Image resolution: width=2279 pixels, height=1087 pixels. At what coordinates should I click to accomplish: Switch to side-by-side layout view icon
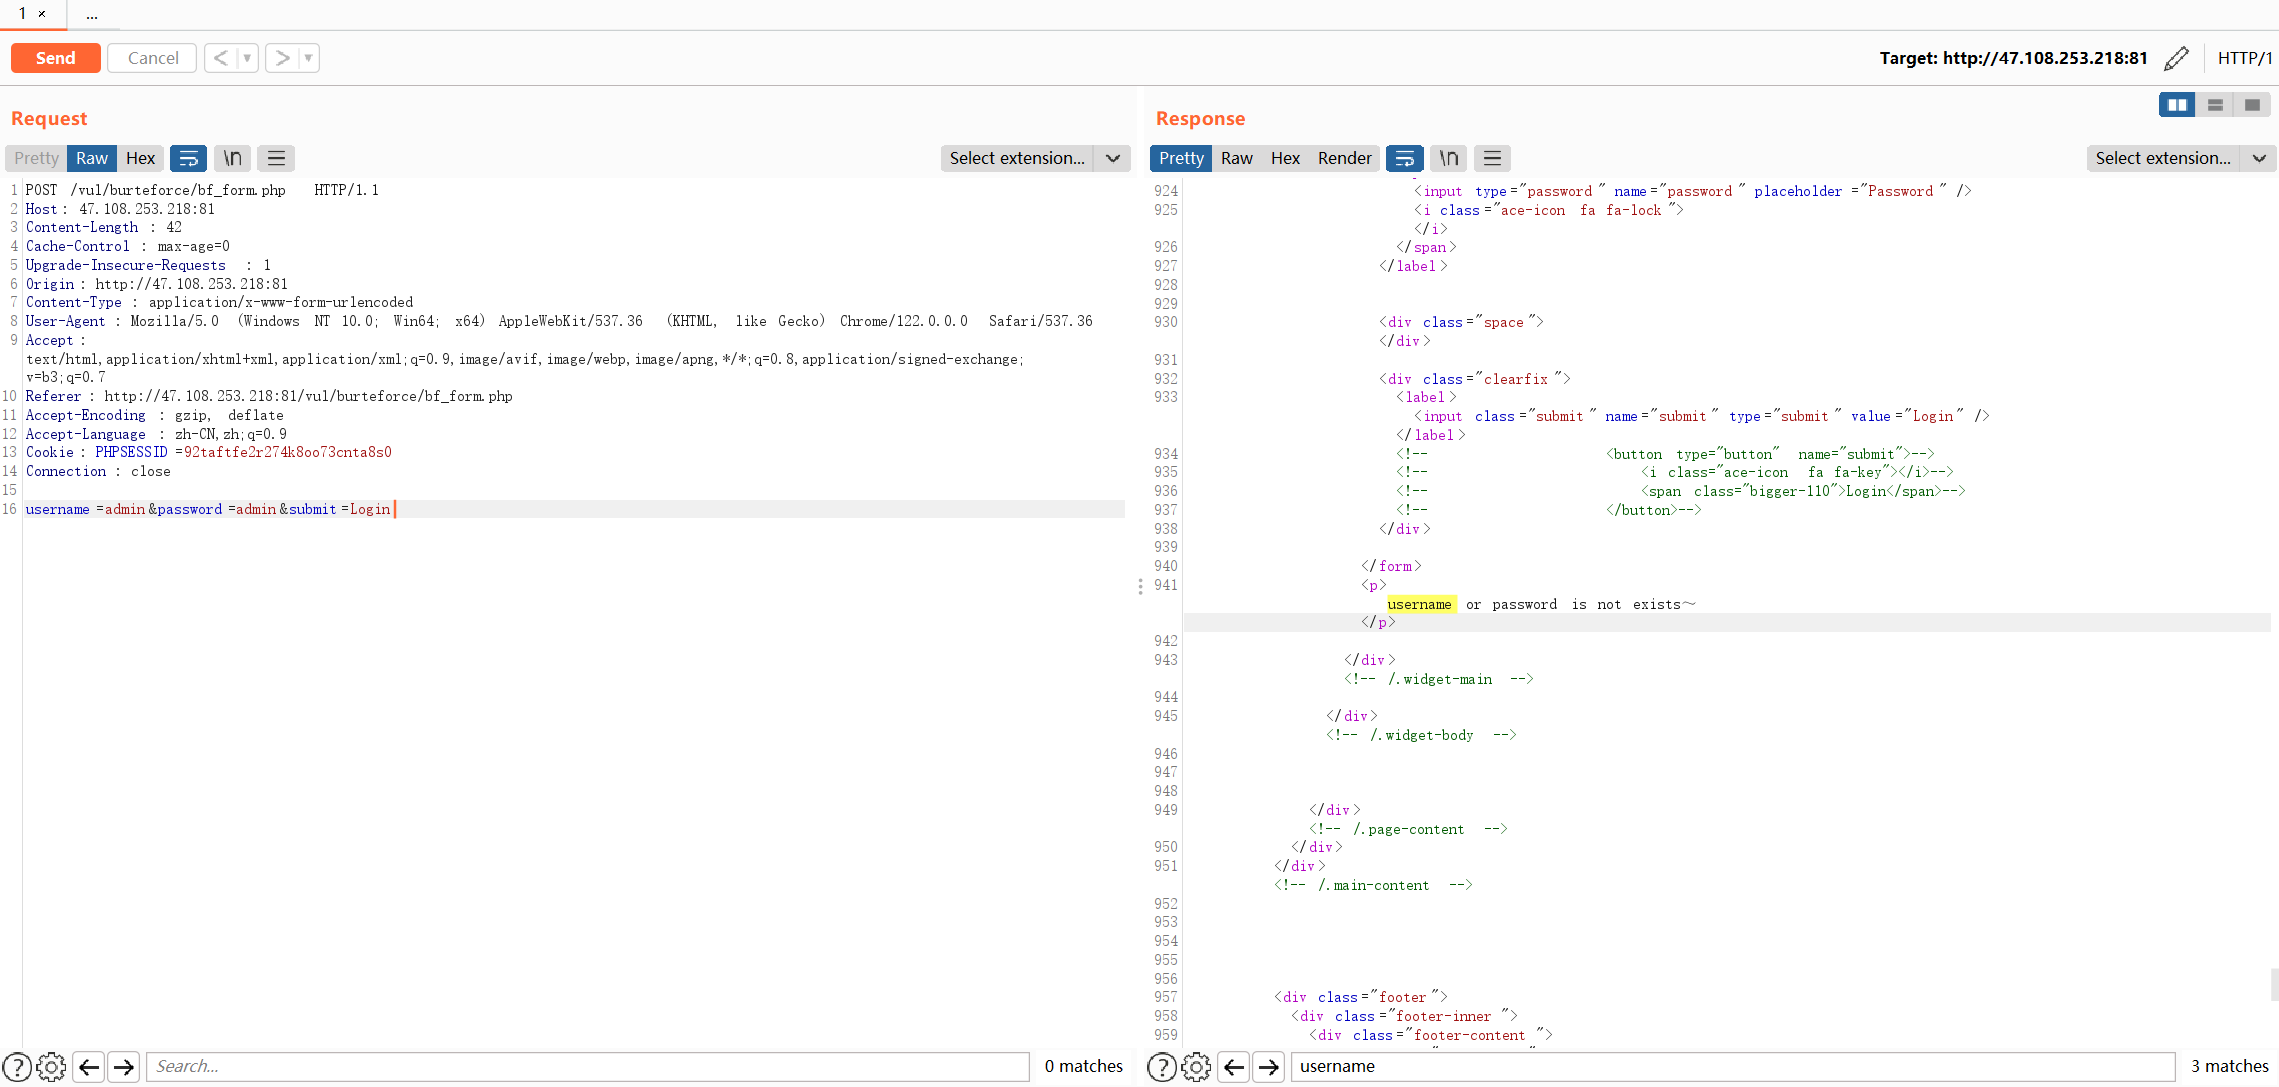click(2176, 105)
